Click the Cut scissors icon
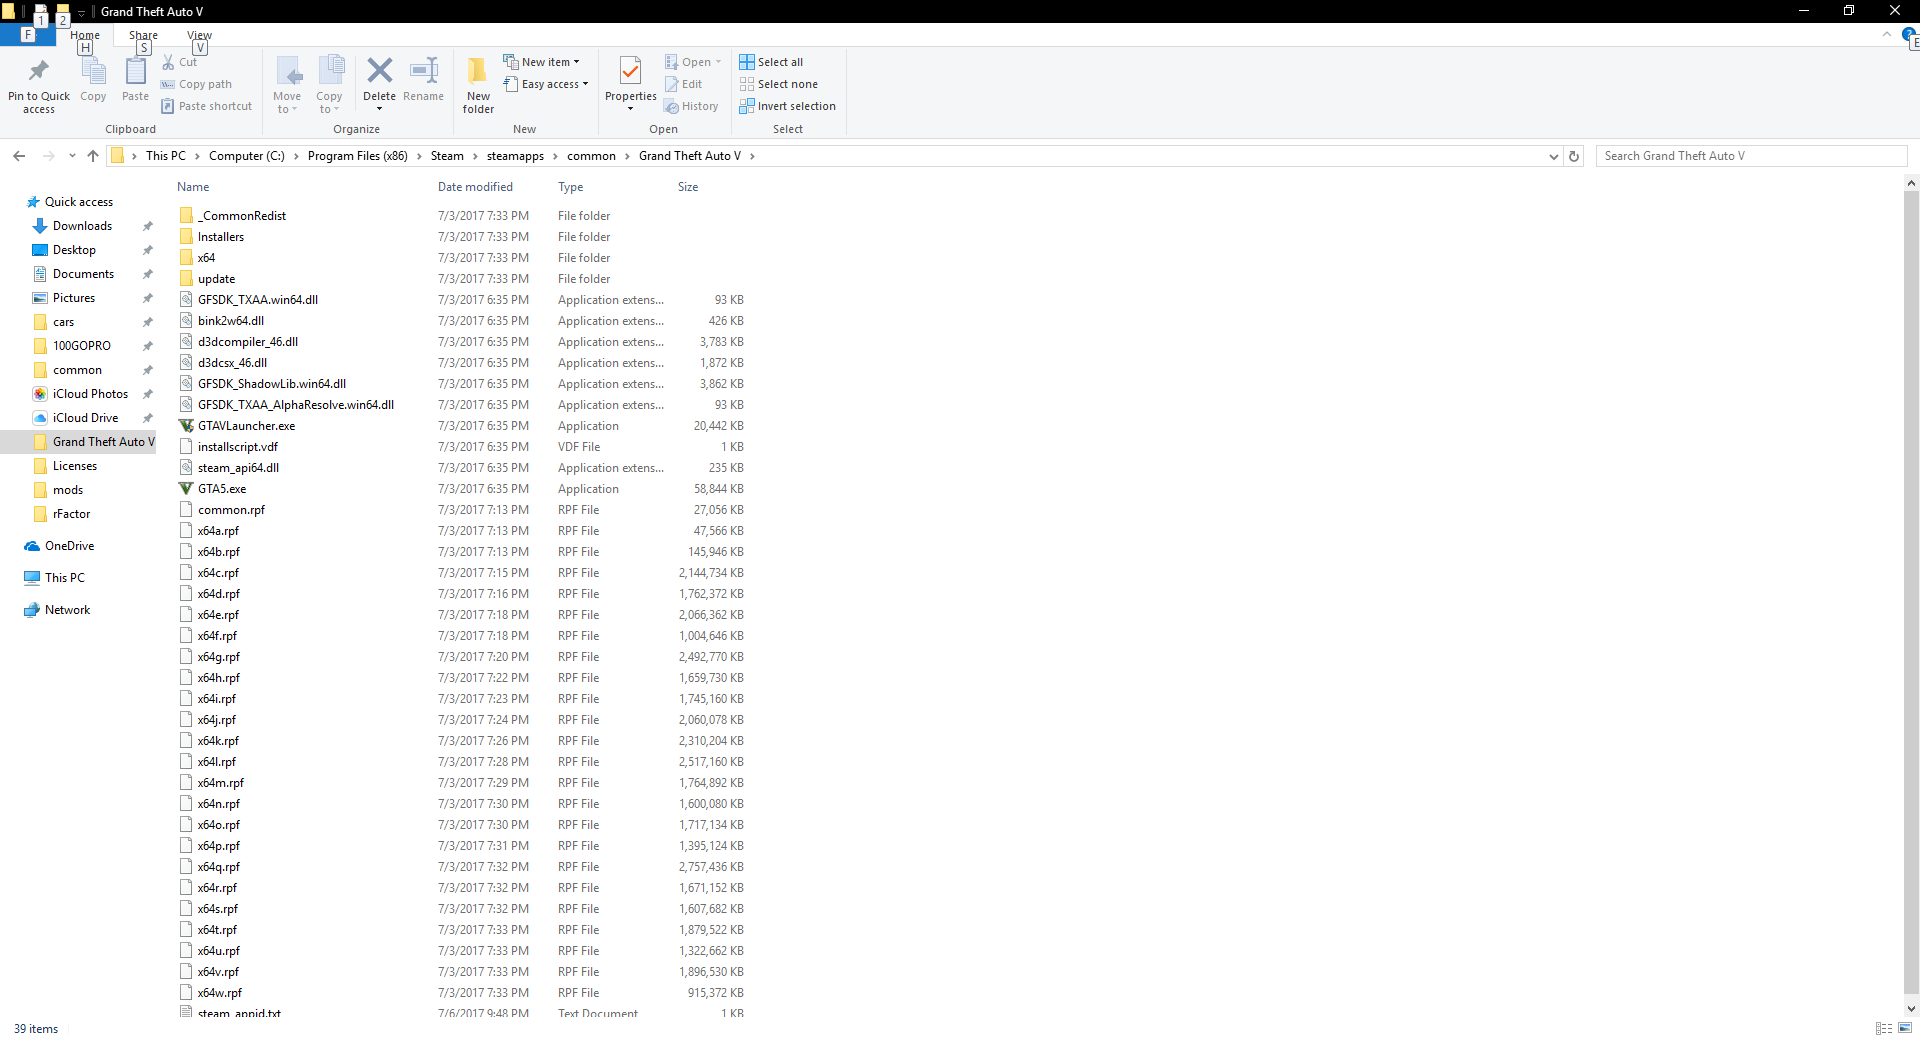This screenshot has height=1040, width=1920. pyautogui.click(x=168, y=62)
